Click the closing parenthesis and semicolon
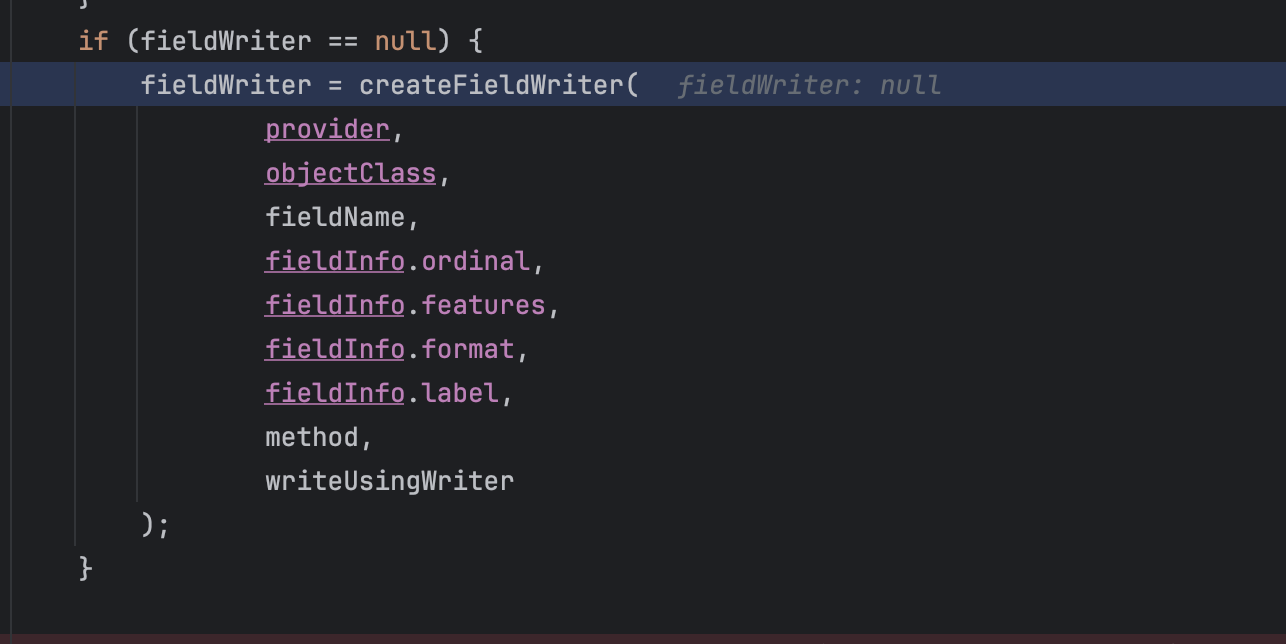This screenshot has width=1286, height=644. click(x=156, y=525)
